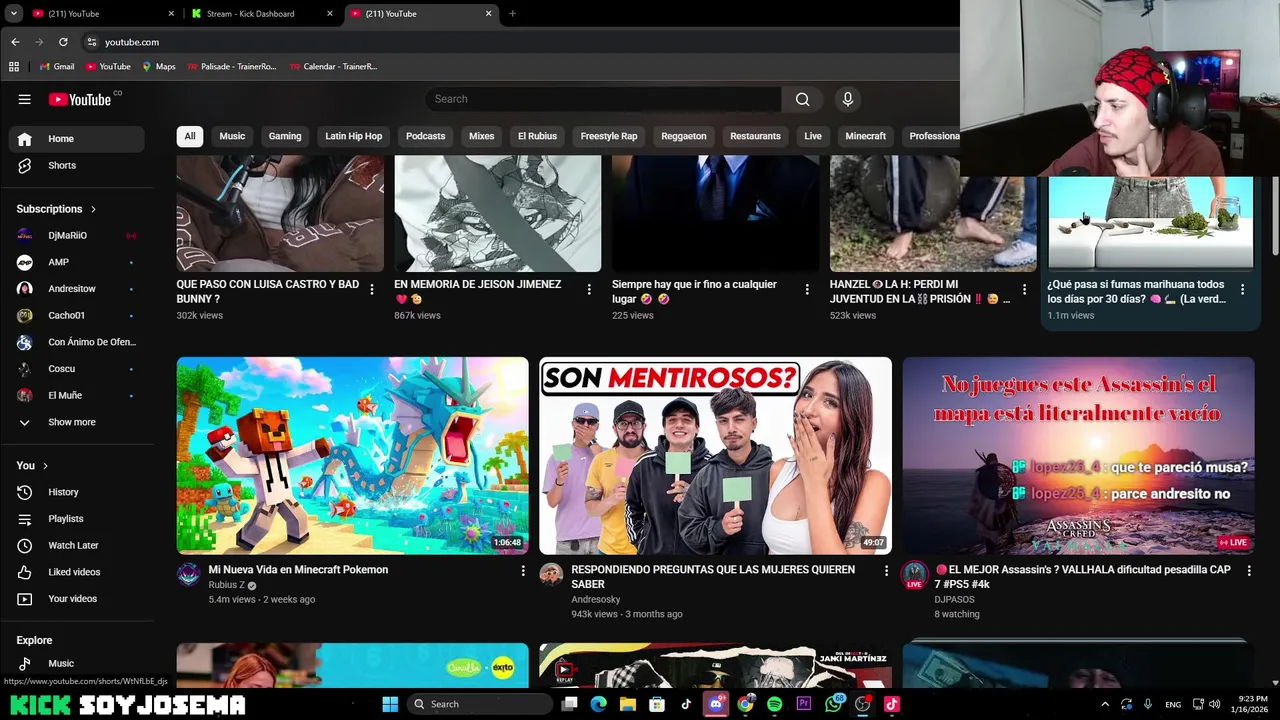Viewport: 1280px width, 720px height.
Task: Open options for RESPONDIENDO PREGUNTAS video
Action: 885,570
